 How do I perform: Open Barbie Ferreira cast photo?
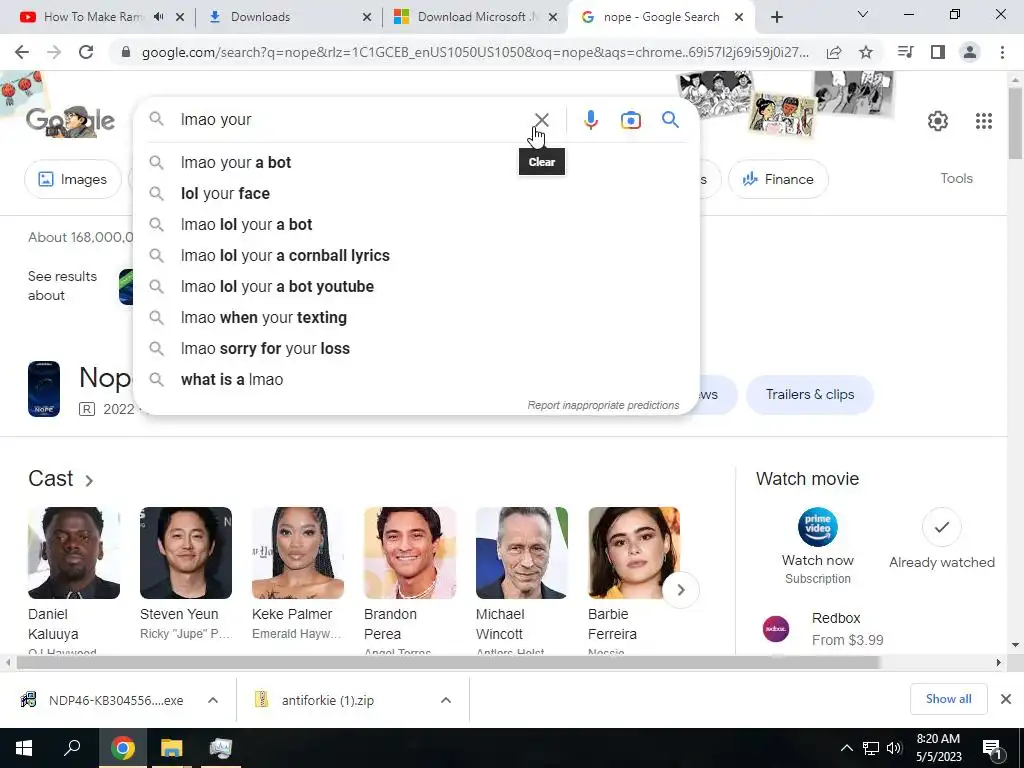pyautogui.click(x=634, y=552)
